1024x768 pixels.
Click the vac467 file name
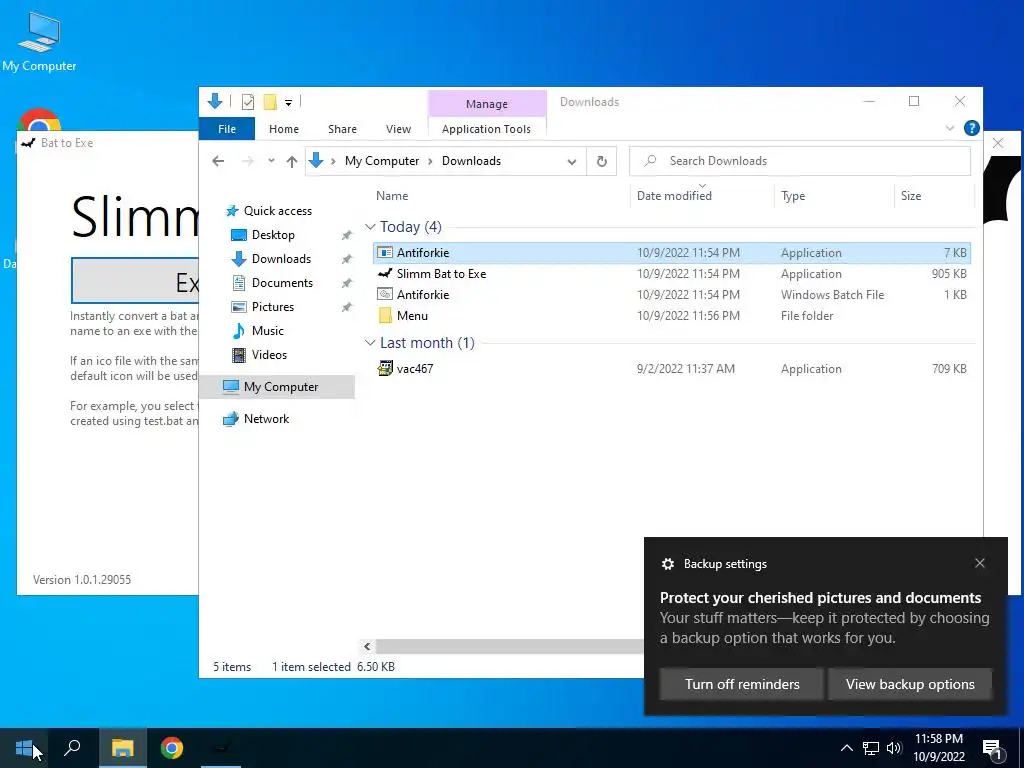[x=415, y=368]
